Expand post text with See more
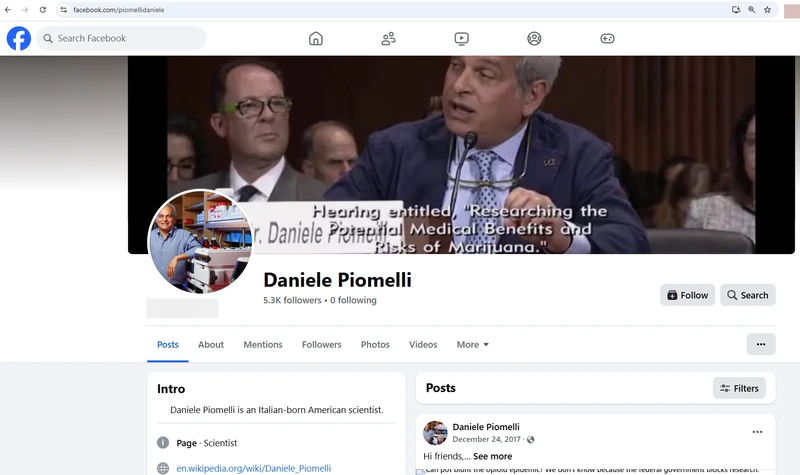Image resolution: width=800 pixels, height=475 pixels. 492,456
